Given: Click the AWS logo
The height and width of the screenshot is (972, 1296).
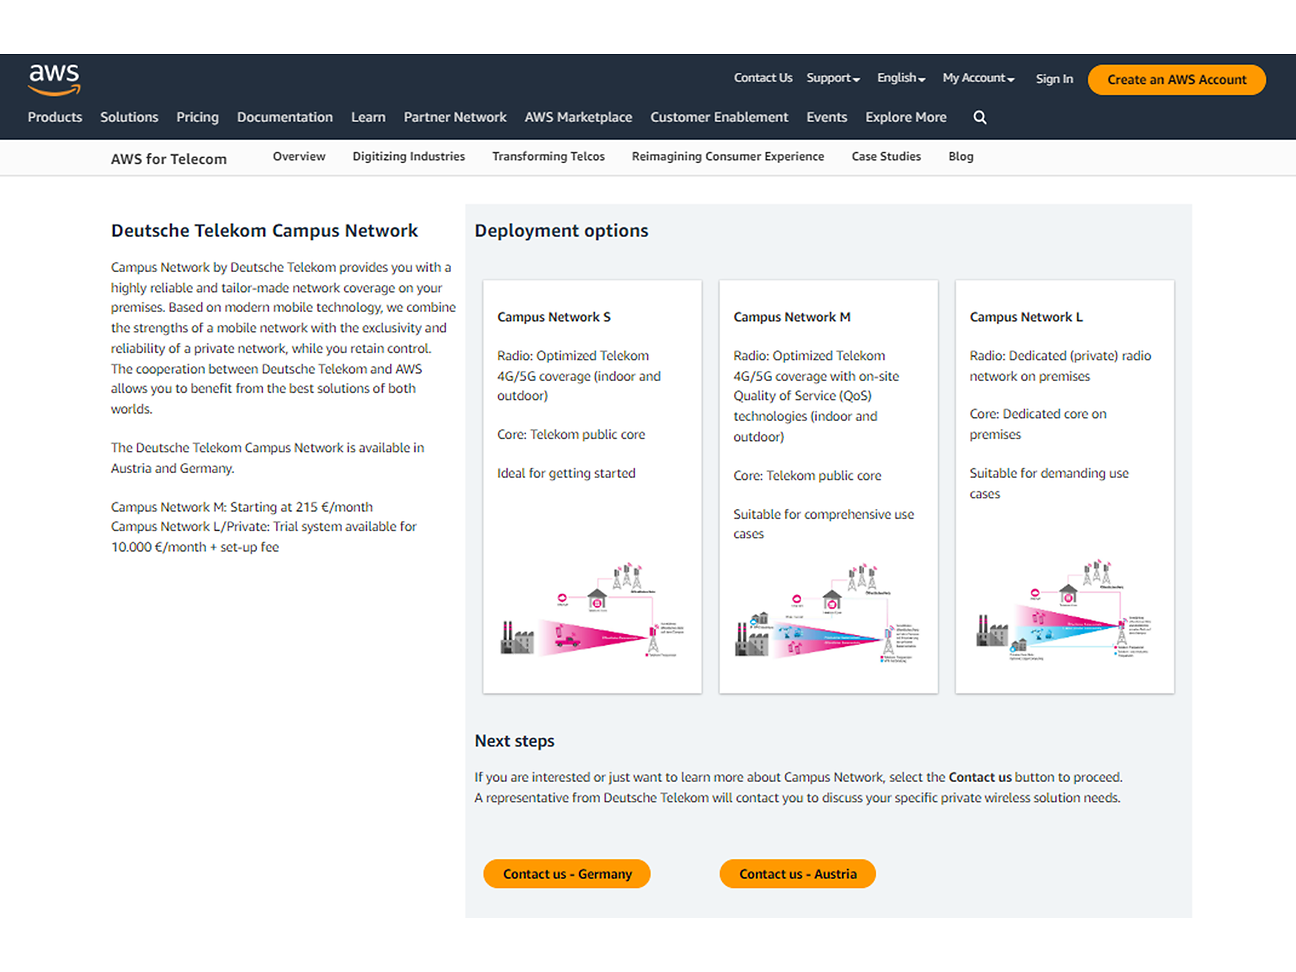Looking at the screenshot, I should (54, 79).
